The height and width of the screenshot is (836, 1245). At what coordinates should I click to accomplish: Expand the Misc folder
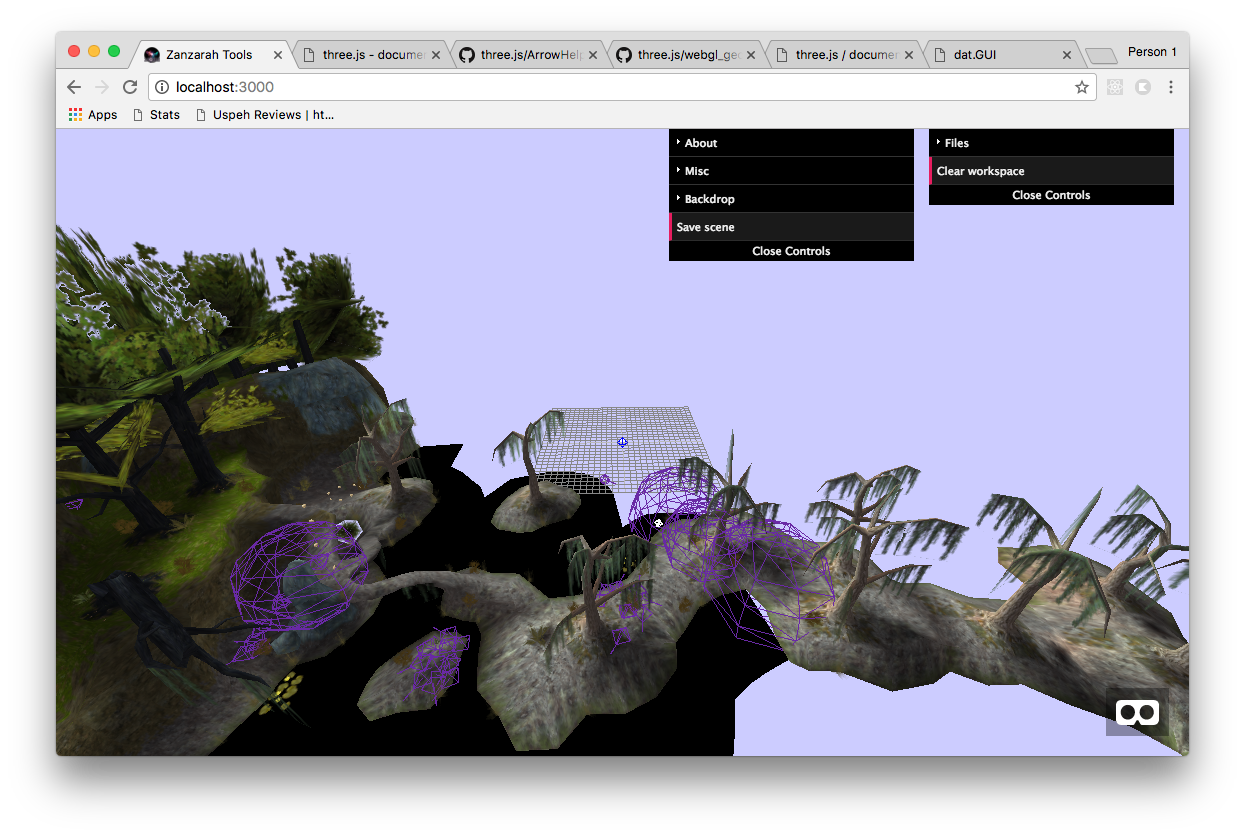point(791,171)
